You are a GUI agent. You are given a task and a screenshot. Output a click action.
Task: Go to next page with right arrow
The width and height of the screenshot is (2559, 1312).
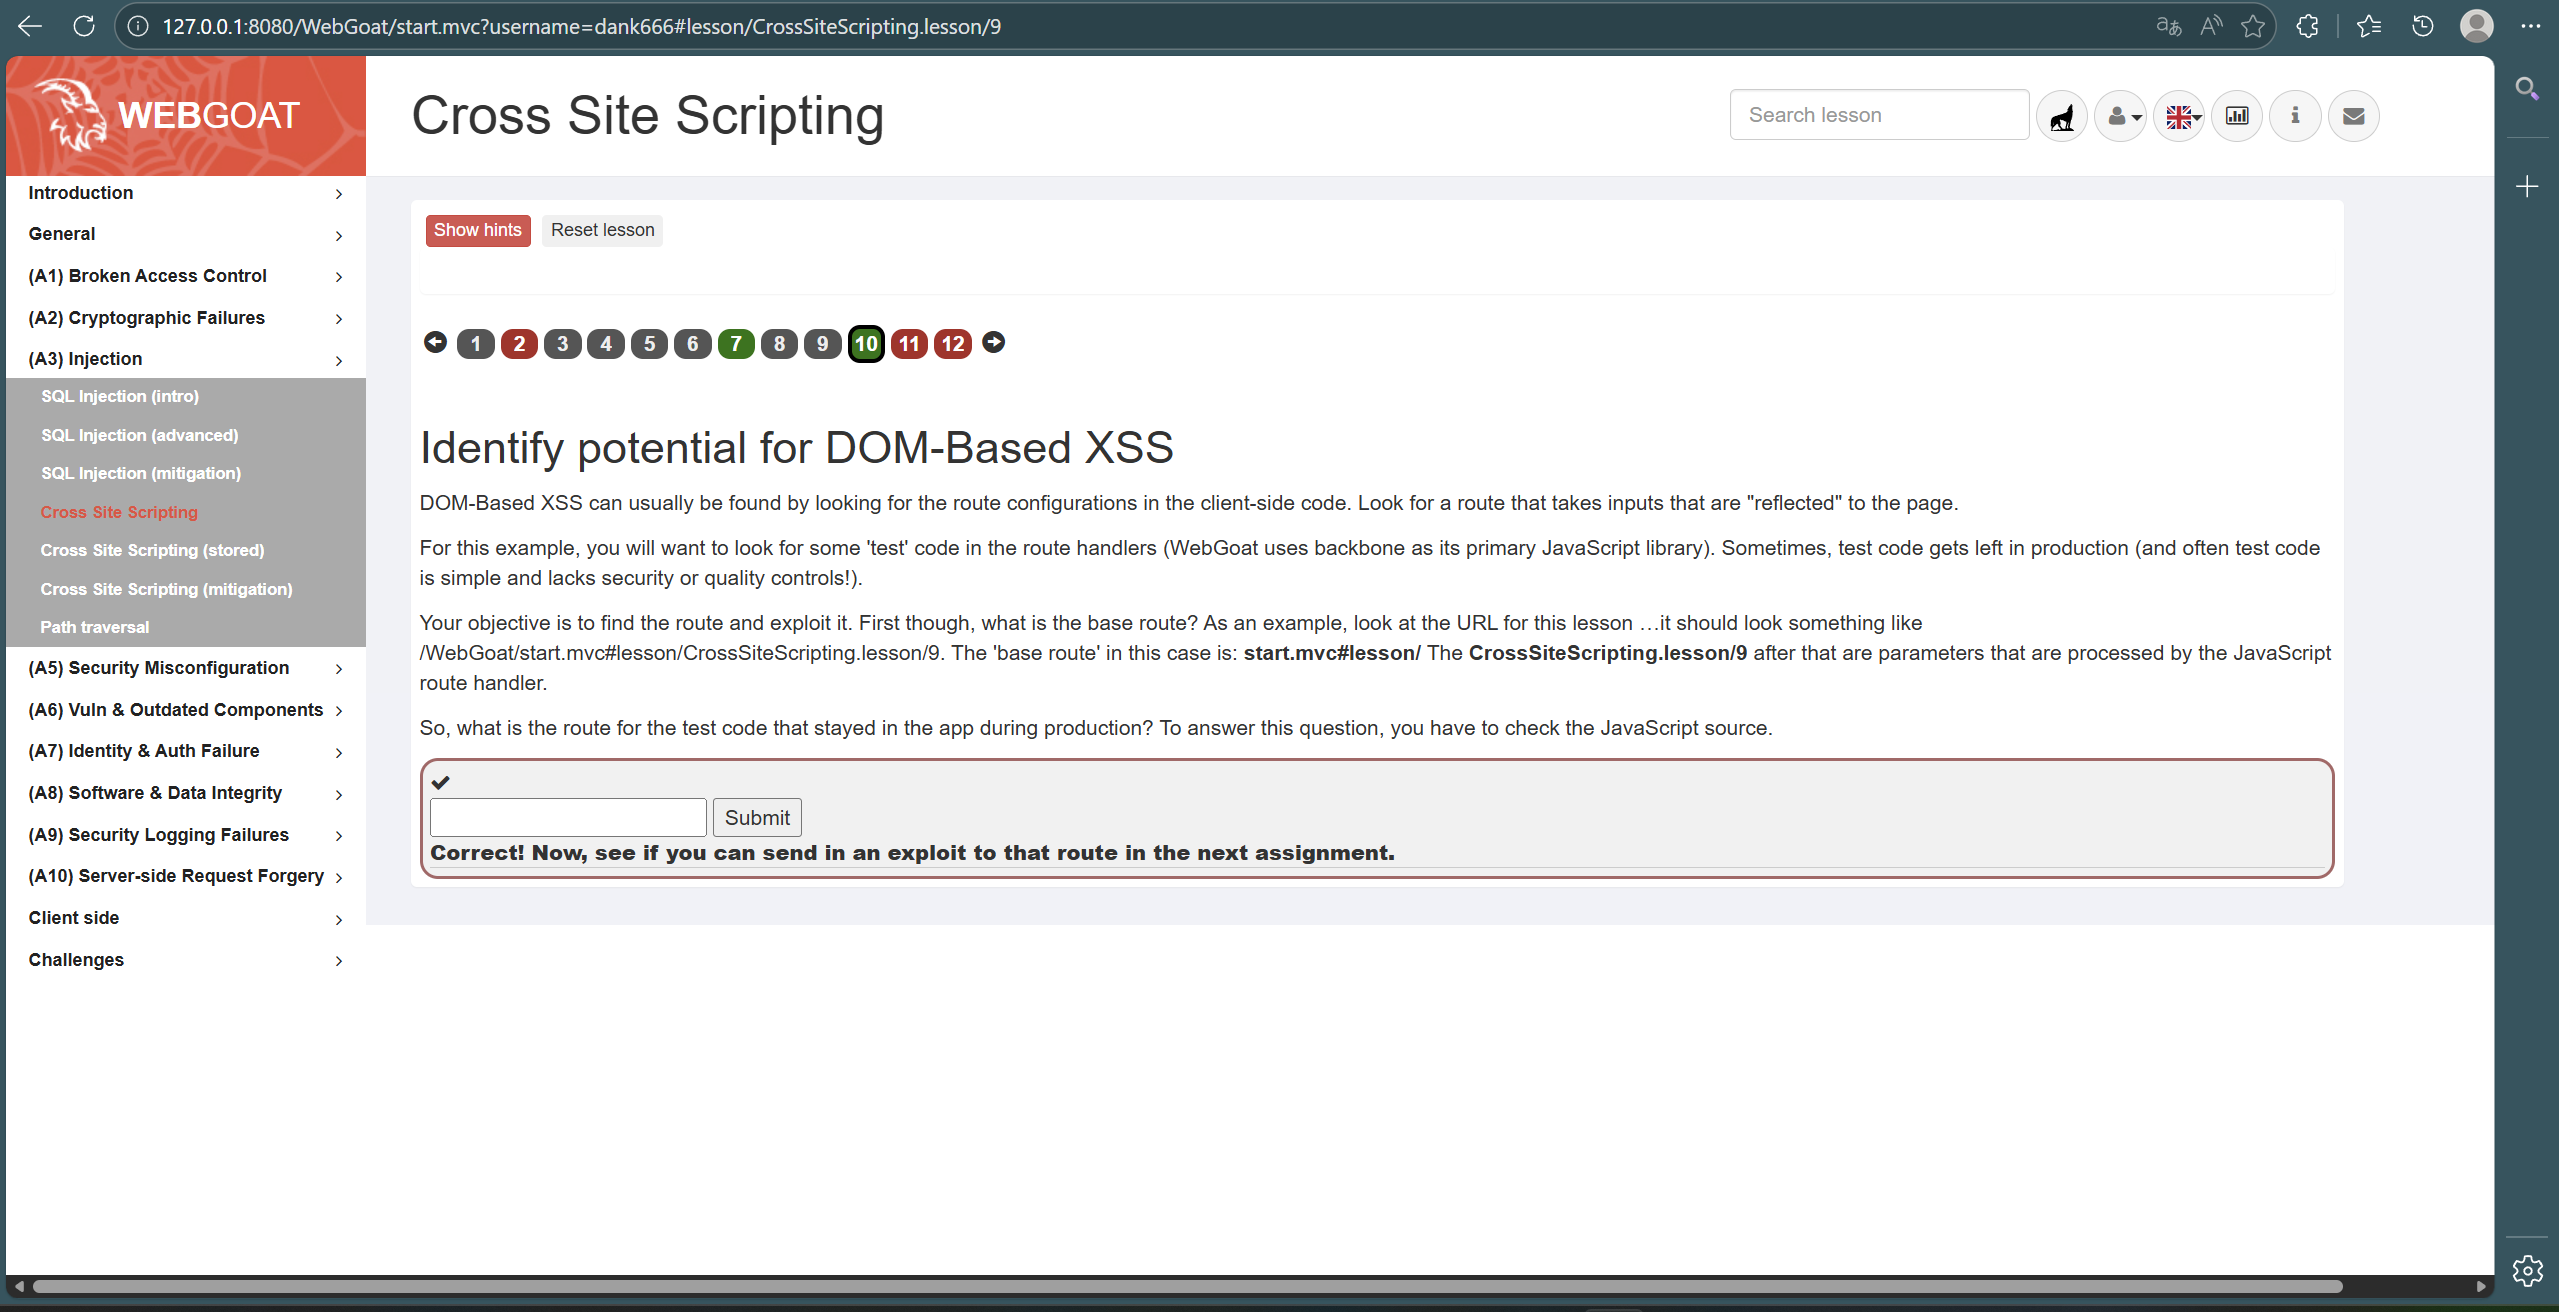993,343
